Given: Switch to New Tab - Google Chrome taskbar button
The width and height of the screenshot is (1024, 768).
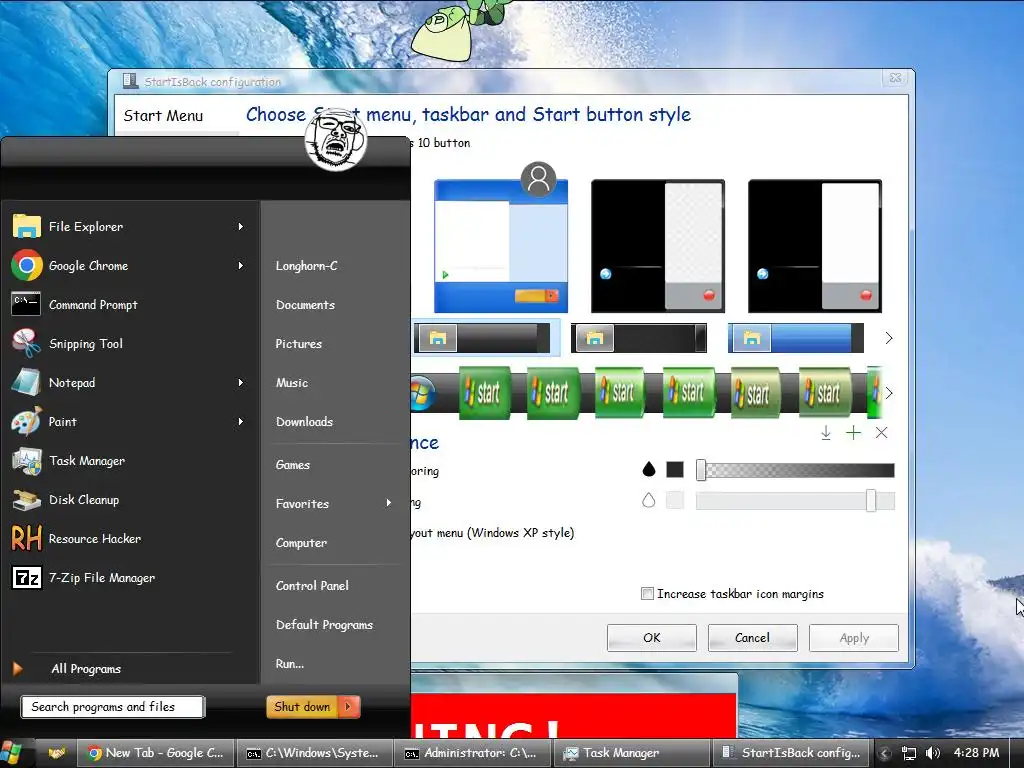Looking at the screenshot, I should (155, 753).
